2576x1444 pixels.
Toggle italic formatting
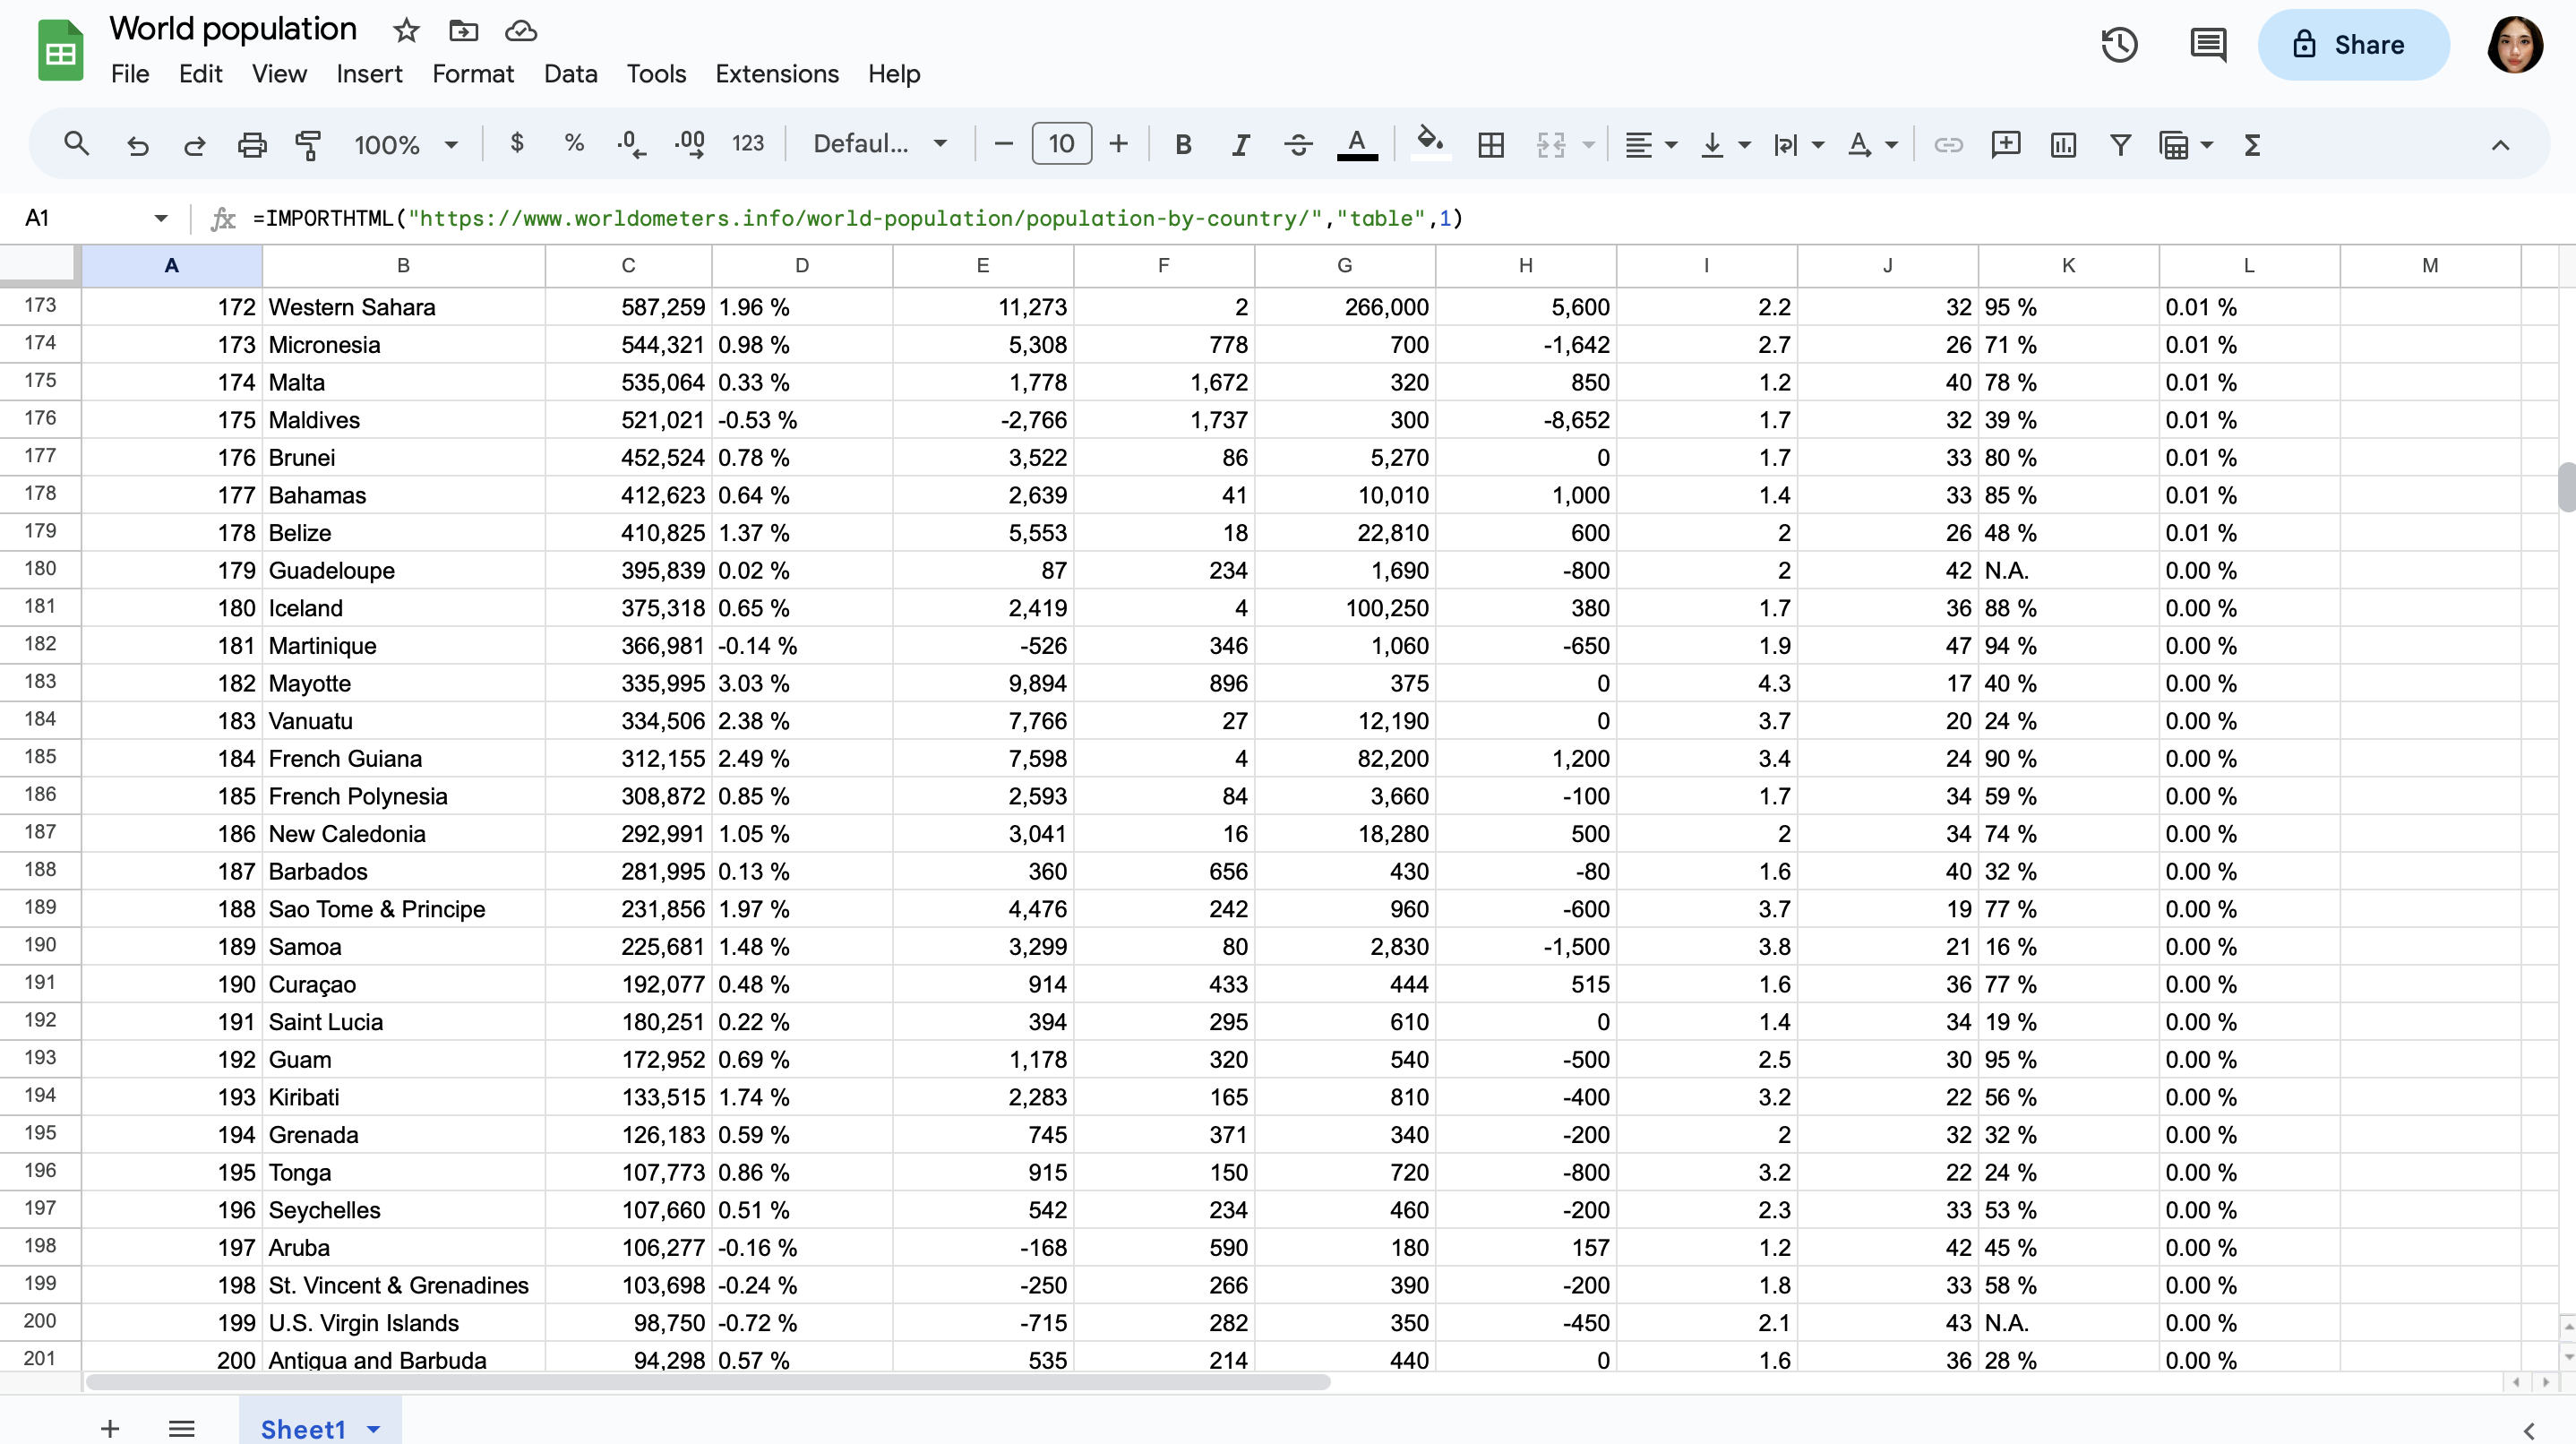(1240, 145)
